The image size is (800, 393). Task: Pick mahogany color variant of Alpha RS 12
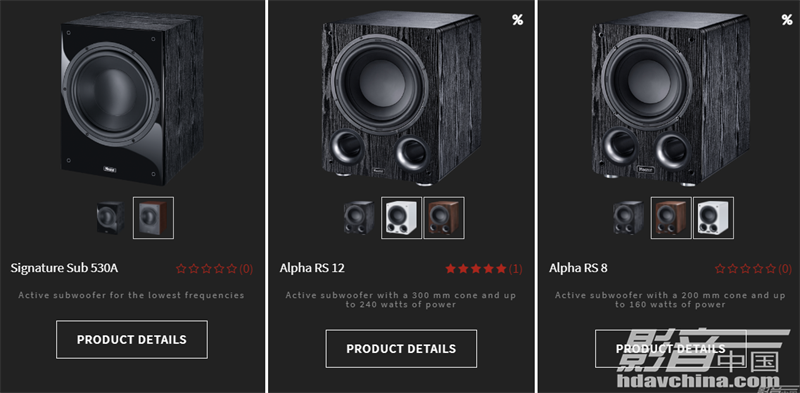[444, 218]
